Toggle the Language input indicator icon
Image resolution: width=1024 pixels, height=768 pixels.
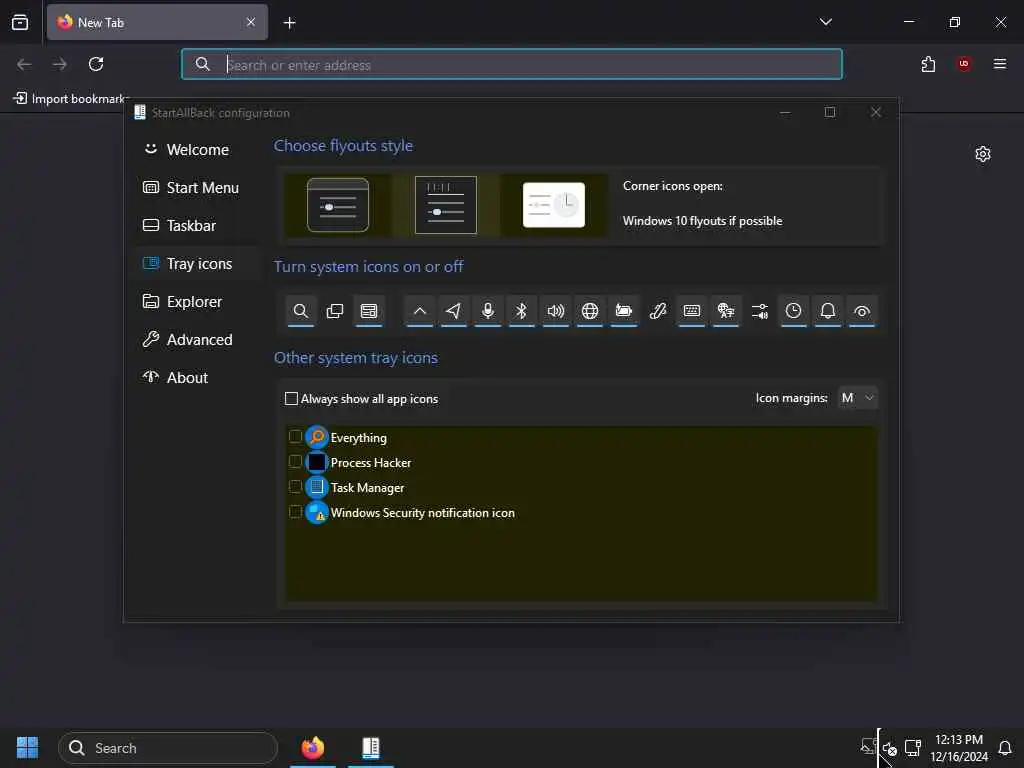tap(726, 311)
